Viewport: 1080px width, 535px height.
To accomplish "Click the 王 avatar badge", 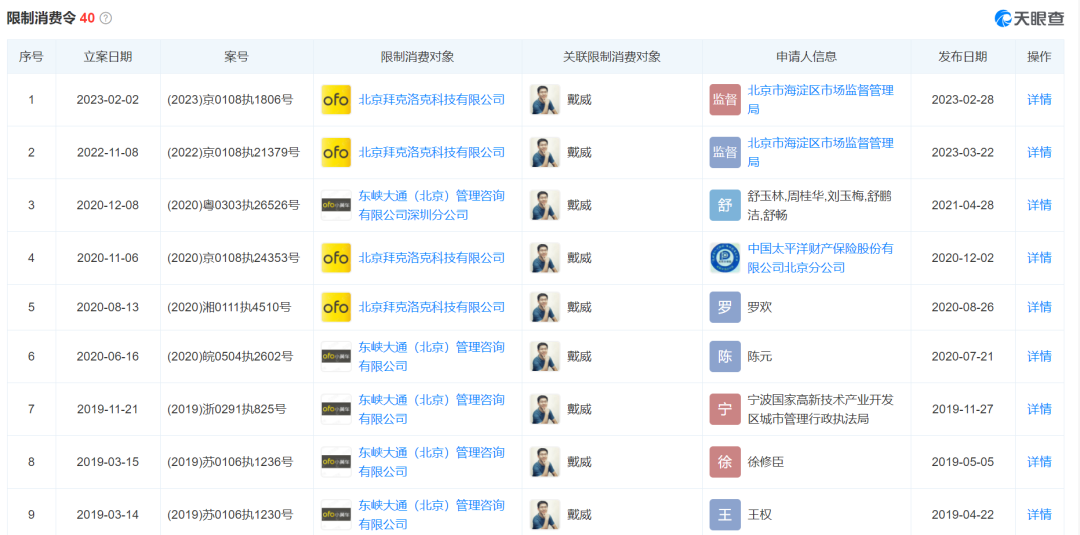I will [725, 514].
